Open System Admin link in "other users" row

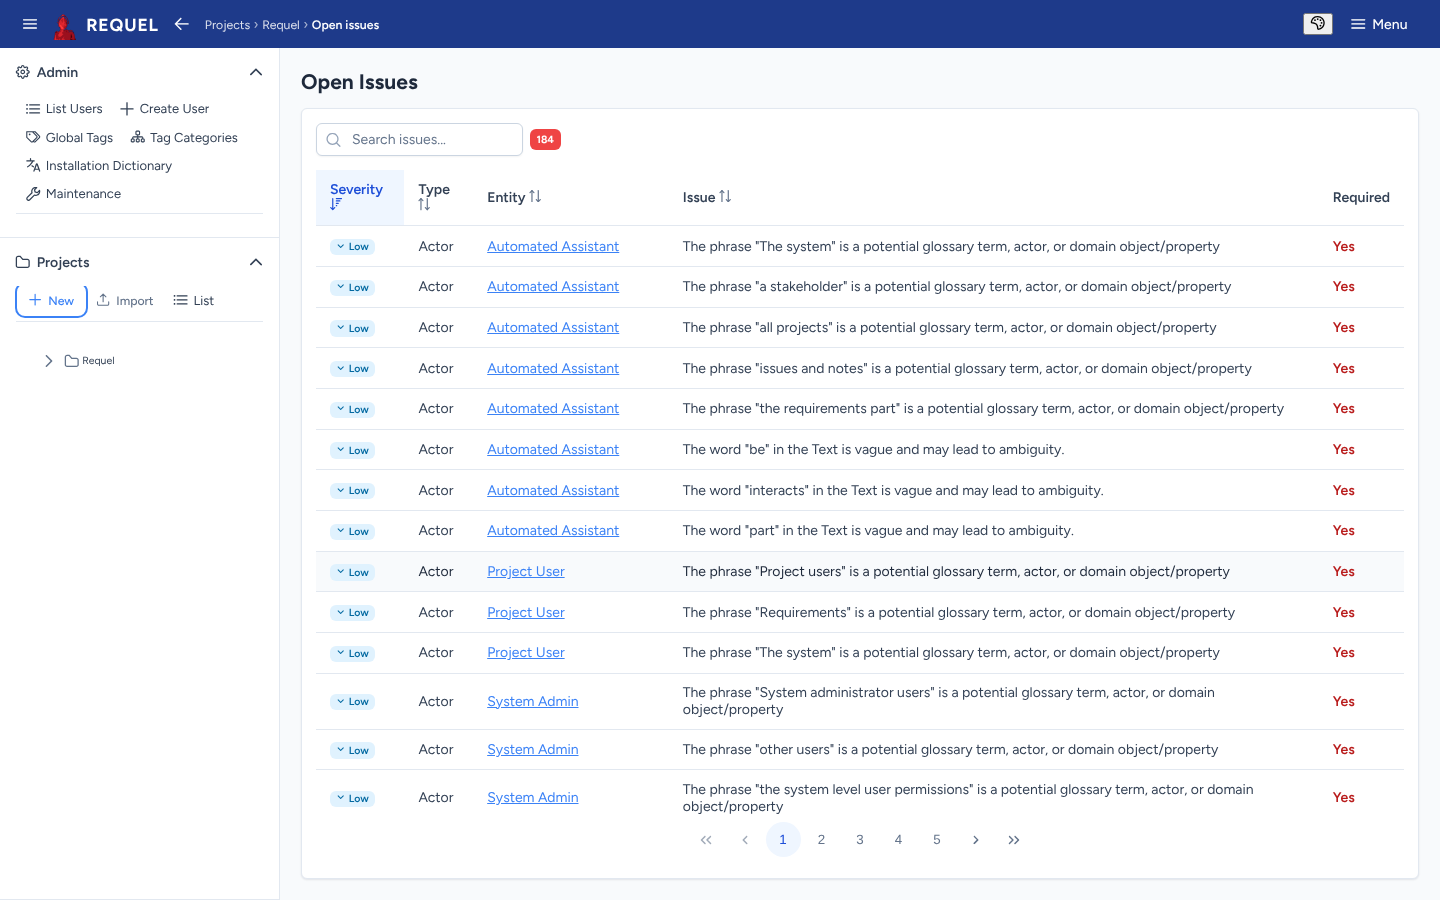pos(533,749)
